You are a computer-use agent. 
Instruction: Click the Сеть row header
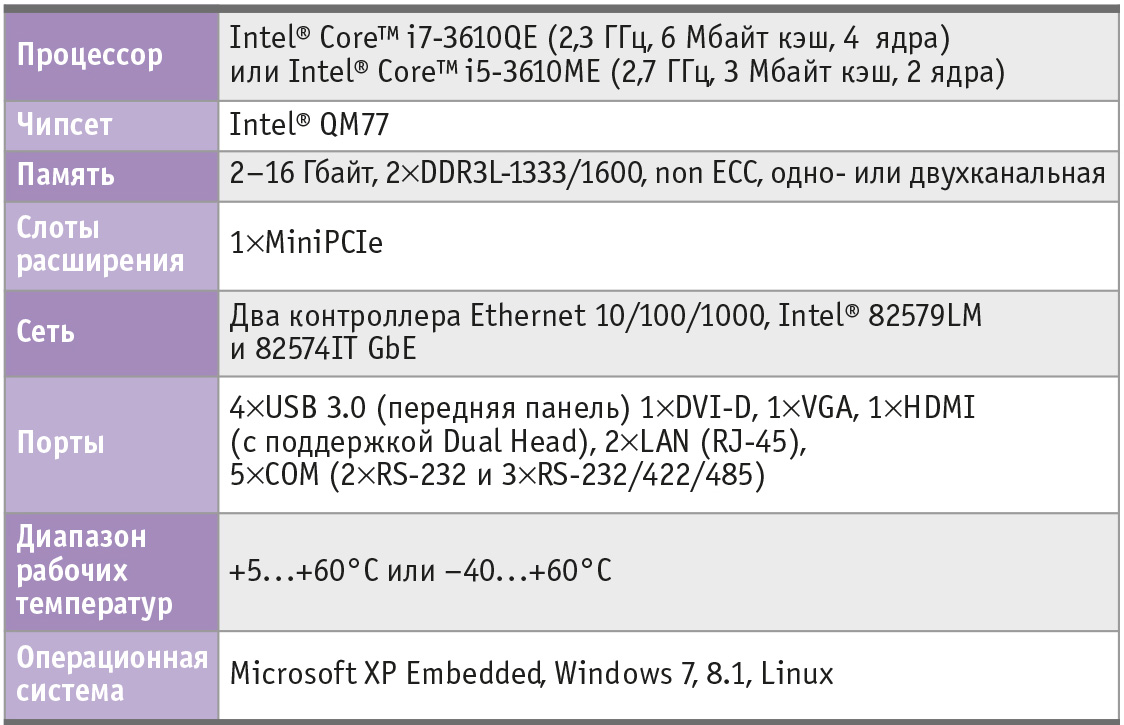[x=111, y=333]
